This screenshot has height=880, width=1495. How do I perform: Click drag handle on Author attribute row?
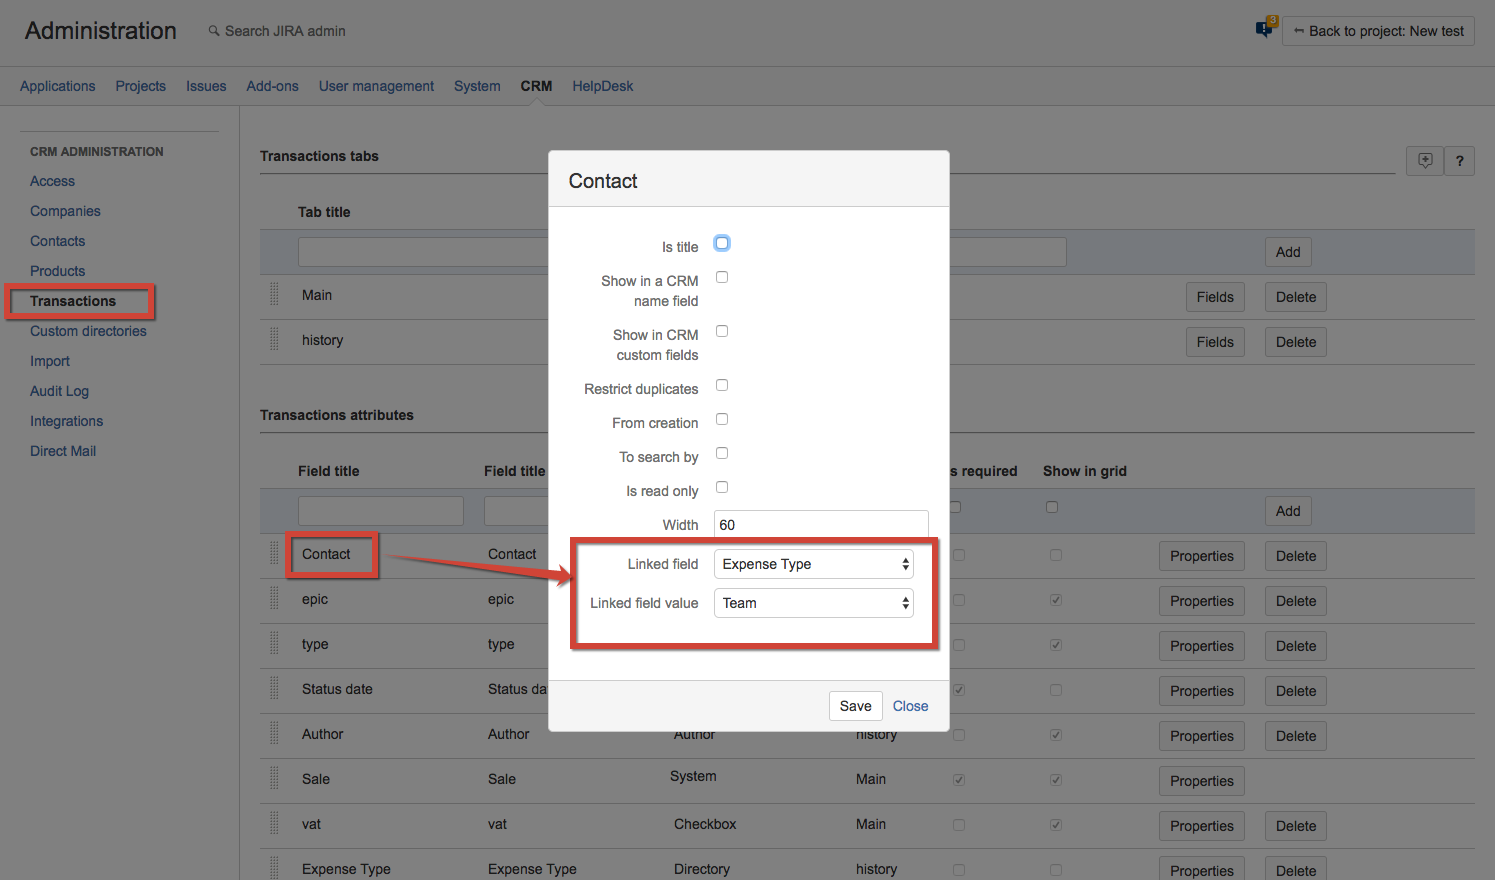[x=274, y=734]
